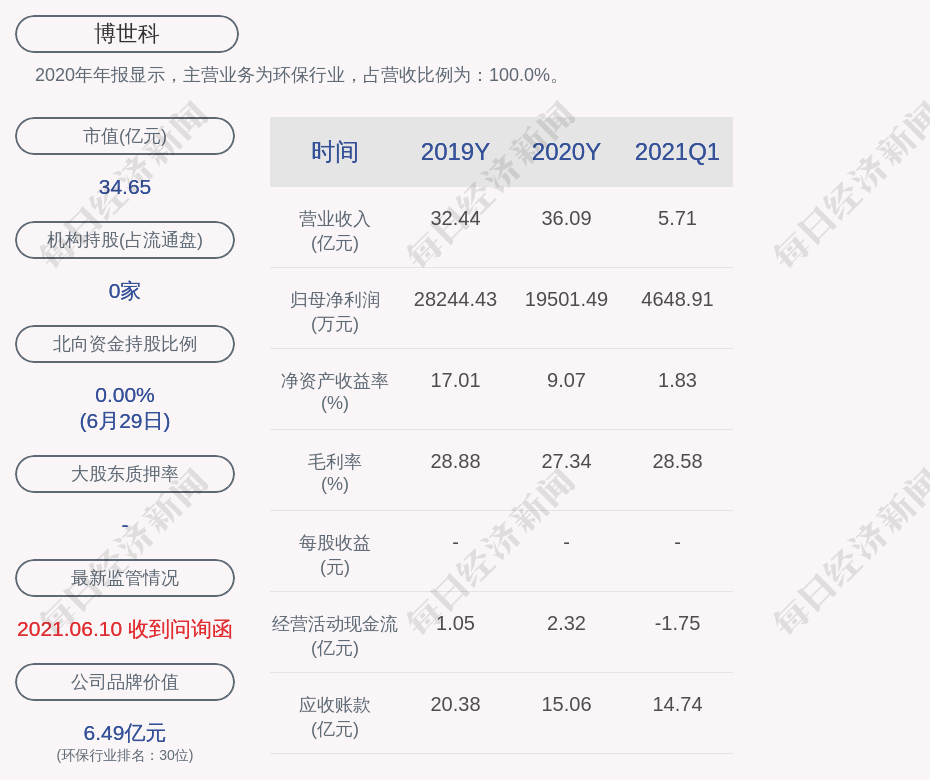The width and height of the screenshot is (930, 780).
Task: Click the 净资产收益率 row label
Action: (335, 391)
